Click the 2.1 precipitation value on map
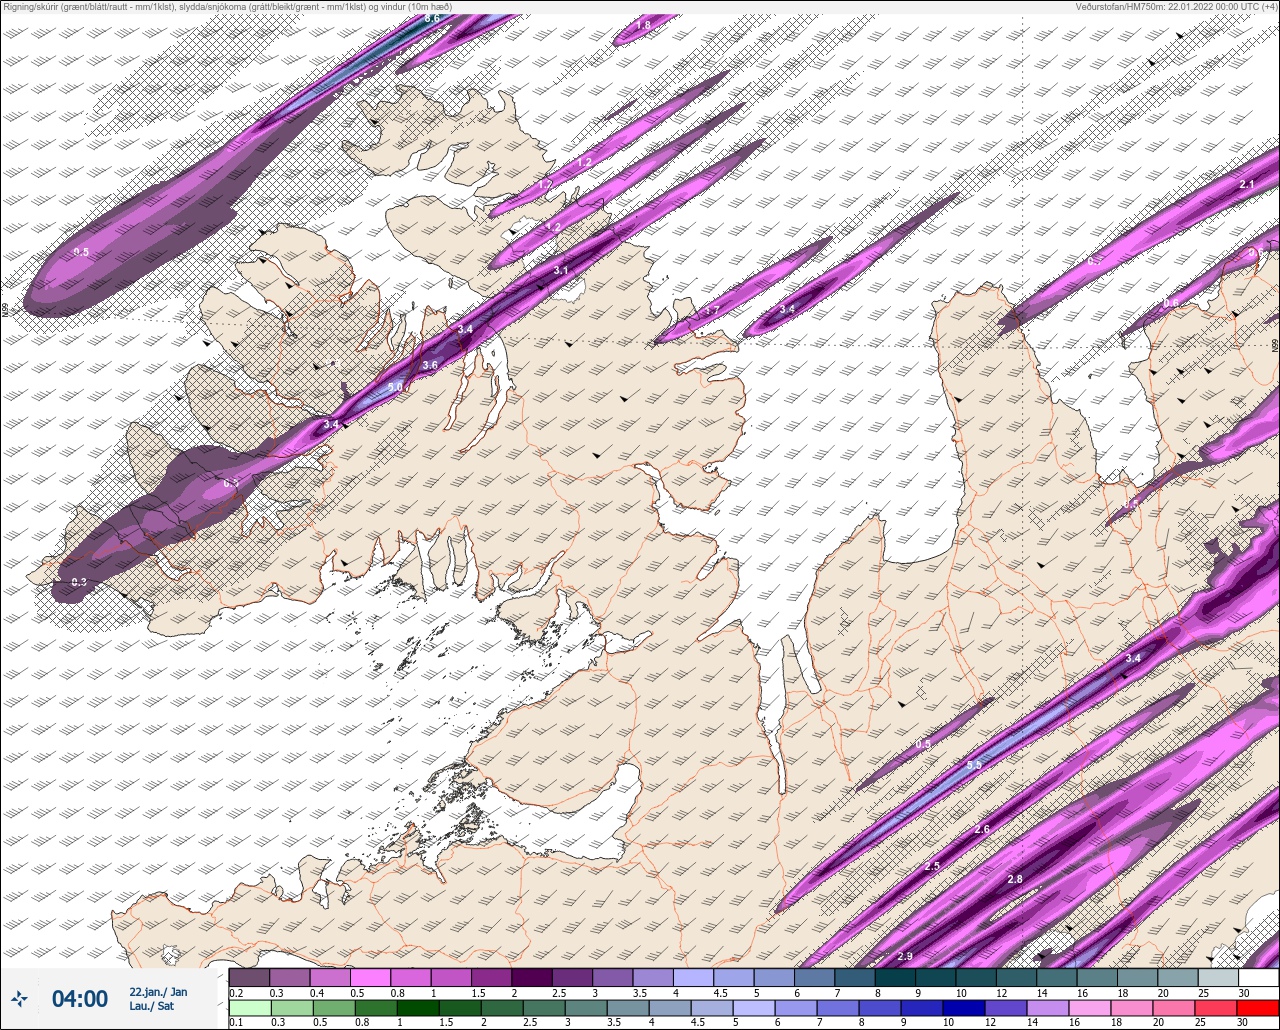 (1247, 185)
